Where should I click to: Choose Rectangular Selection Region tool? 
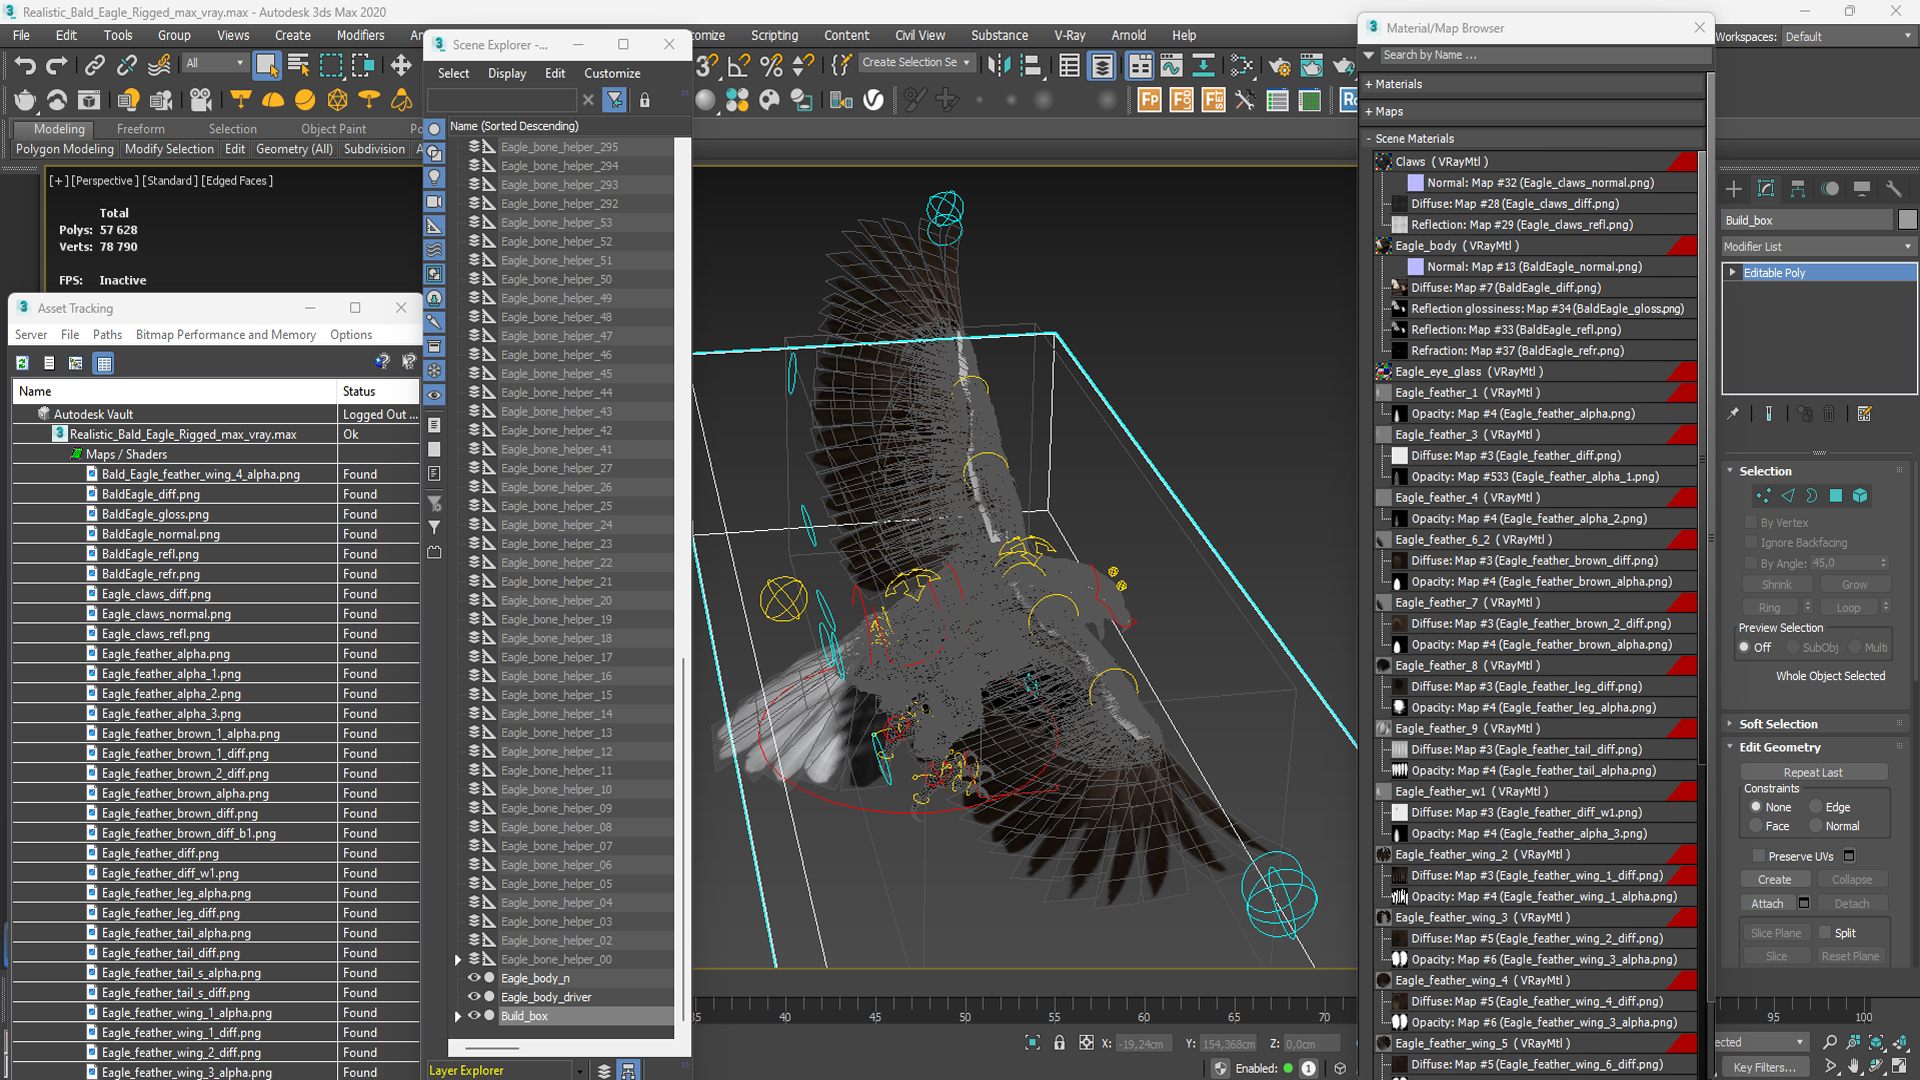(x=330, y=66)
